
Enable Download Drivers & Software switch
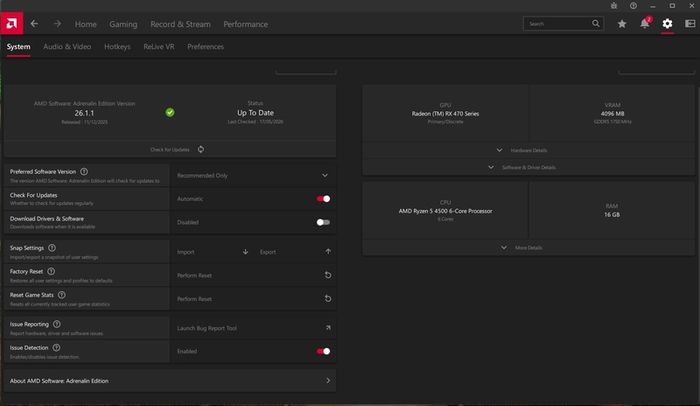pos(323,222)
